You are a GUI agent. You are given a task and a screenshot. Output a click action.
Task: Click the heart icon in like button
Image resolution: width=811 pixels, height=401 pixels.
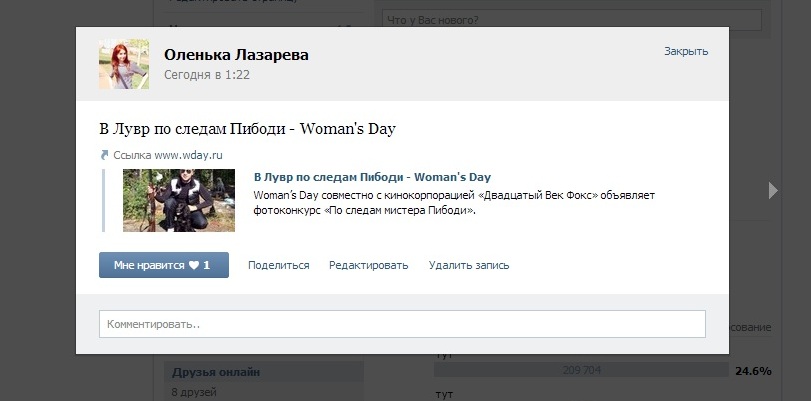(x=193, y=265)
